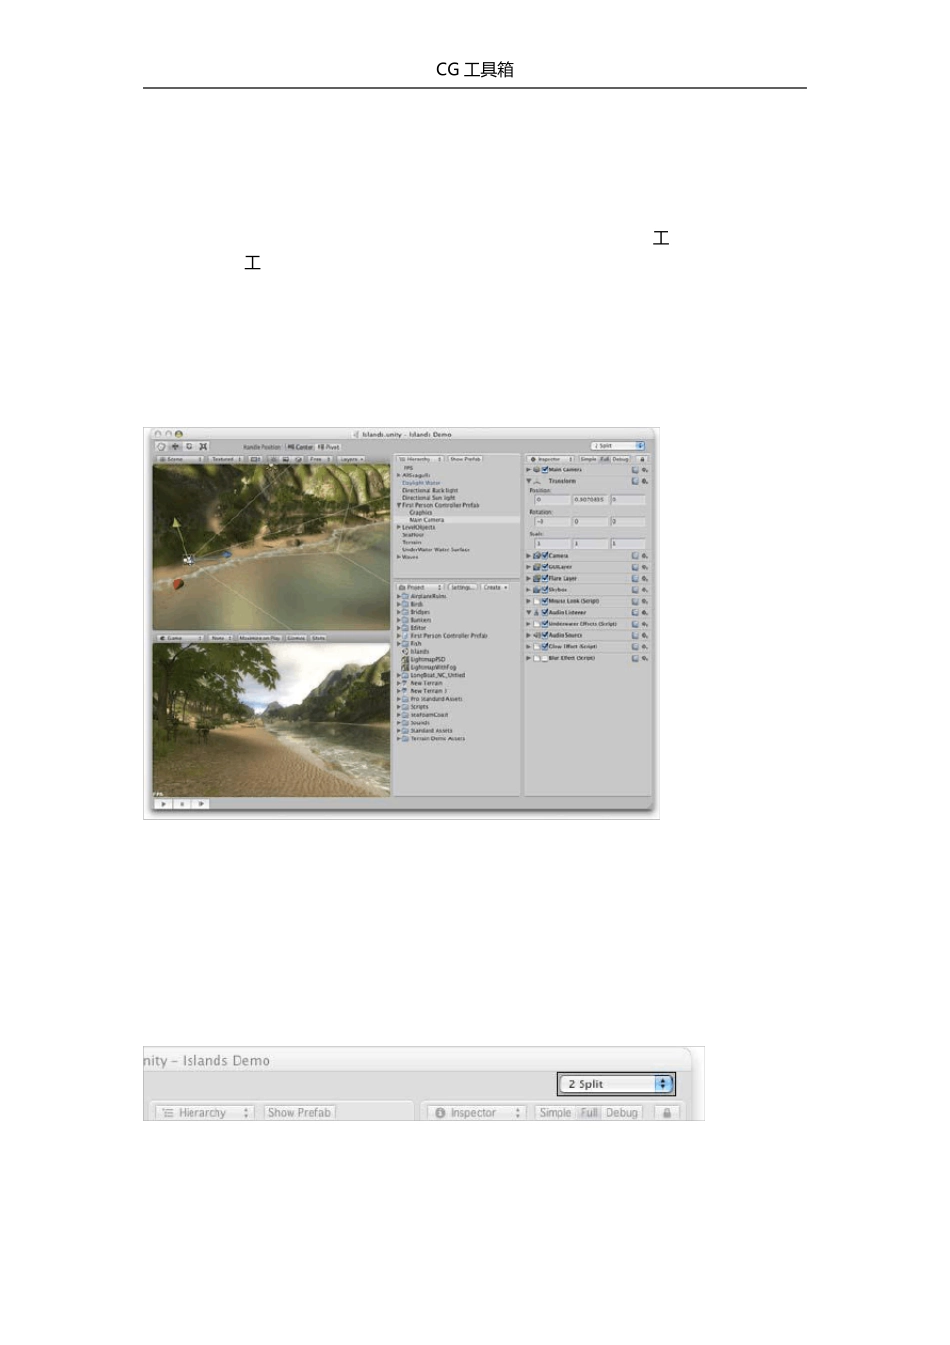The width and height of the screenshot is (950, 1345).
Task: Open the gear menu of the Audio Listener component
Action: (x=645, y=612)
